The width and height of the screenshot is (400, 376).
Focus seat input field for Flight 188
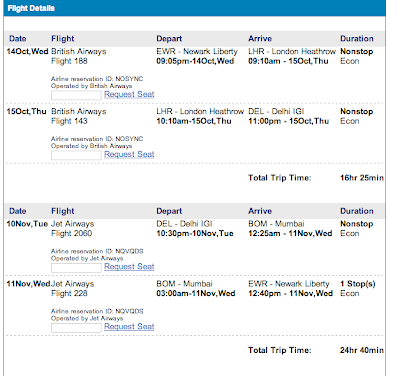(x=76, y=95)
